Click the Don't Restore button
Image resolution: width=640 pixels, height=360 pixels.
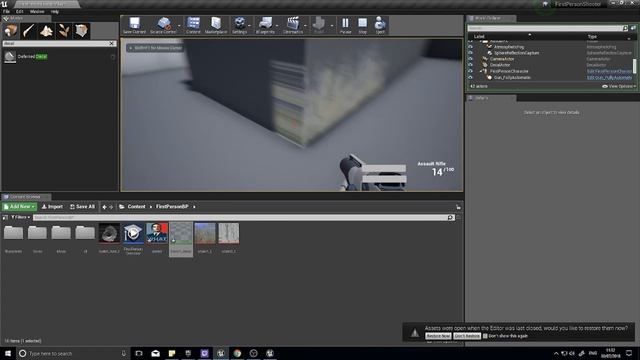pyautogui.click(x=467, y=336)
